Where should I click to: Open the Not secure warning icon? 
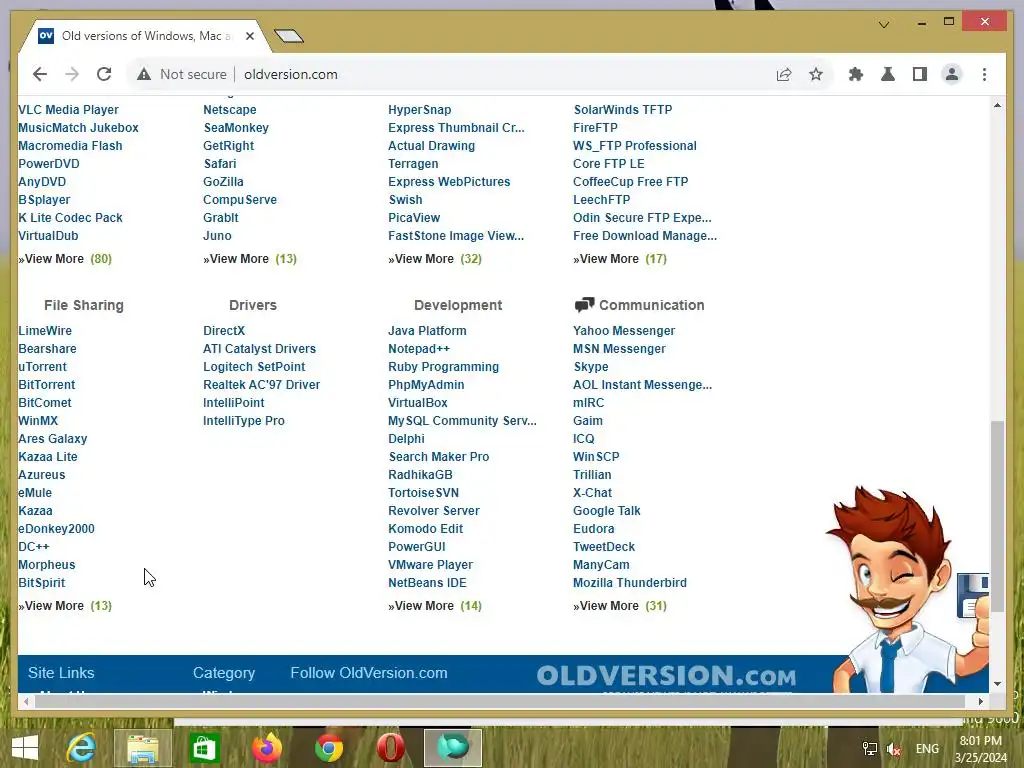pyautogui.click(x=144, y=74)
